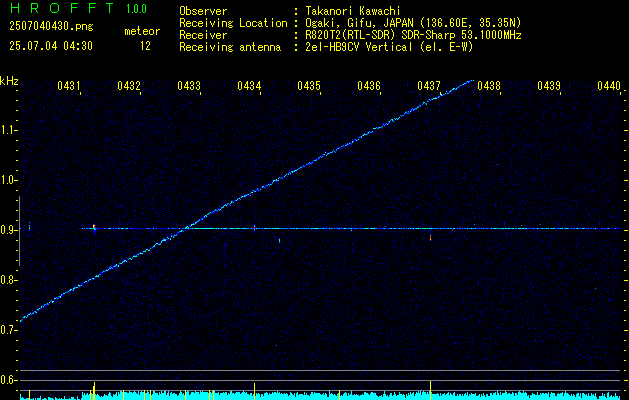Image resolution: width=629 pixels, height=400 pixels.
Task: Click the meteor echo on carrier at 0434
Action: click(x=254, y=228)
